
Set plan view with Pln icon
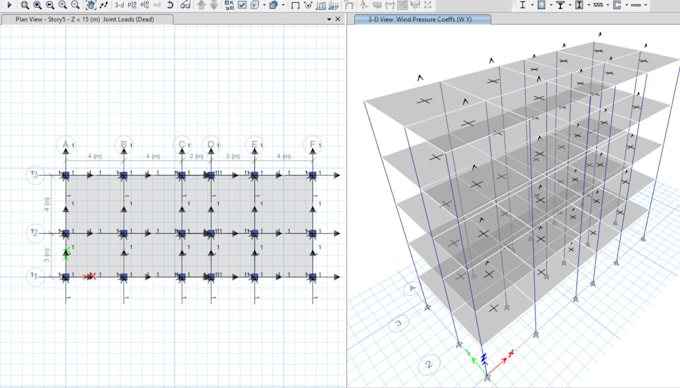tap(132, 5)
